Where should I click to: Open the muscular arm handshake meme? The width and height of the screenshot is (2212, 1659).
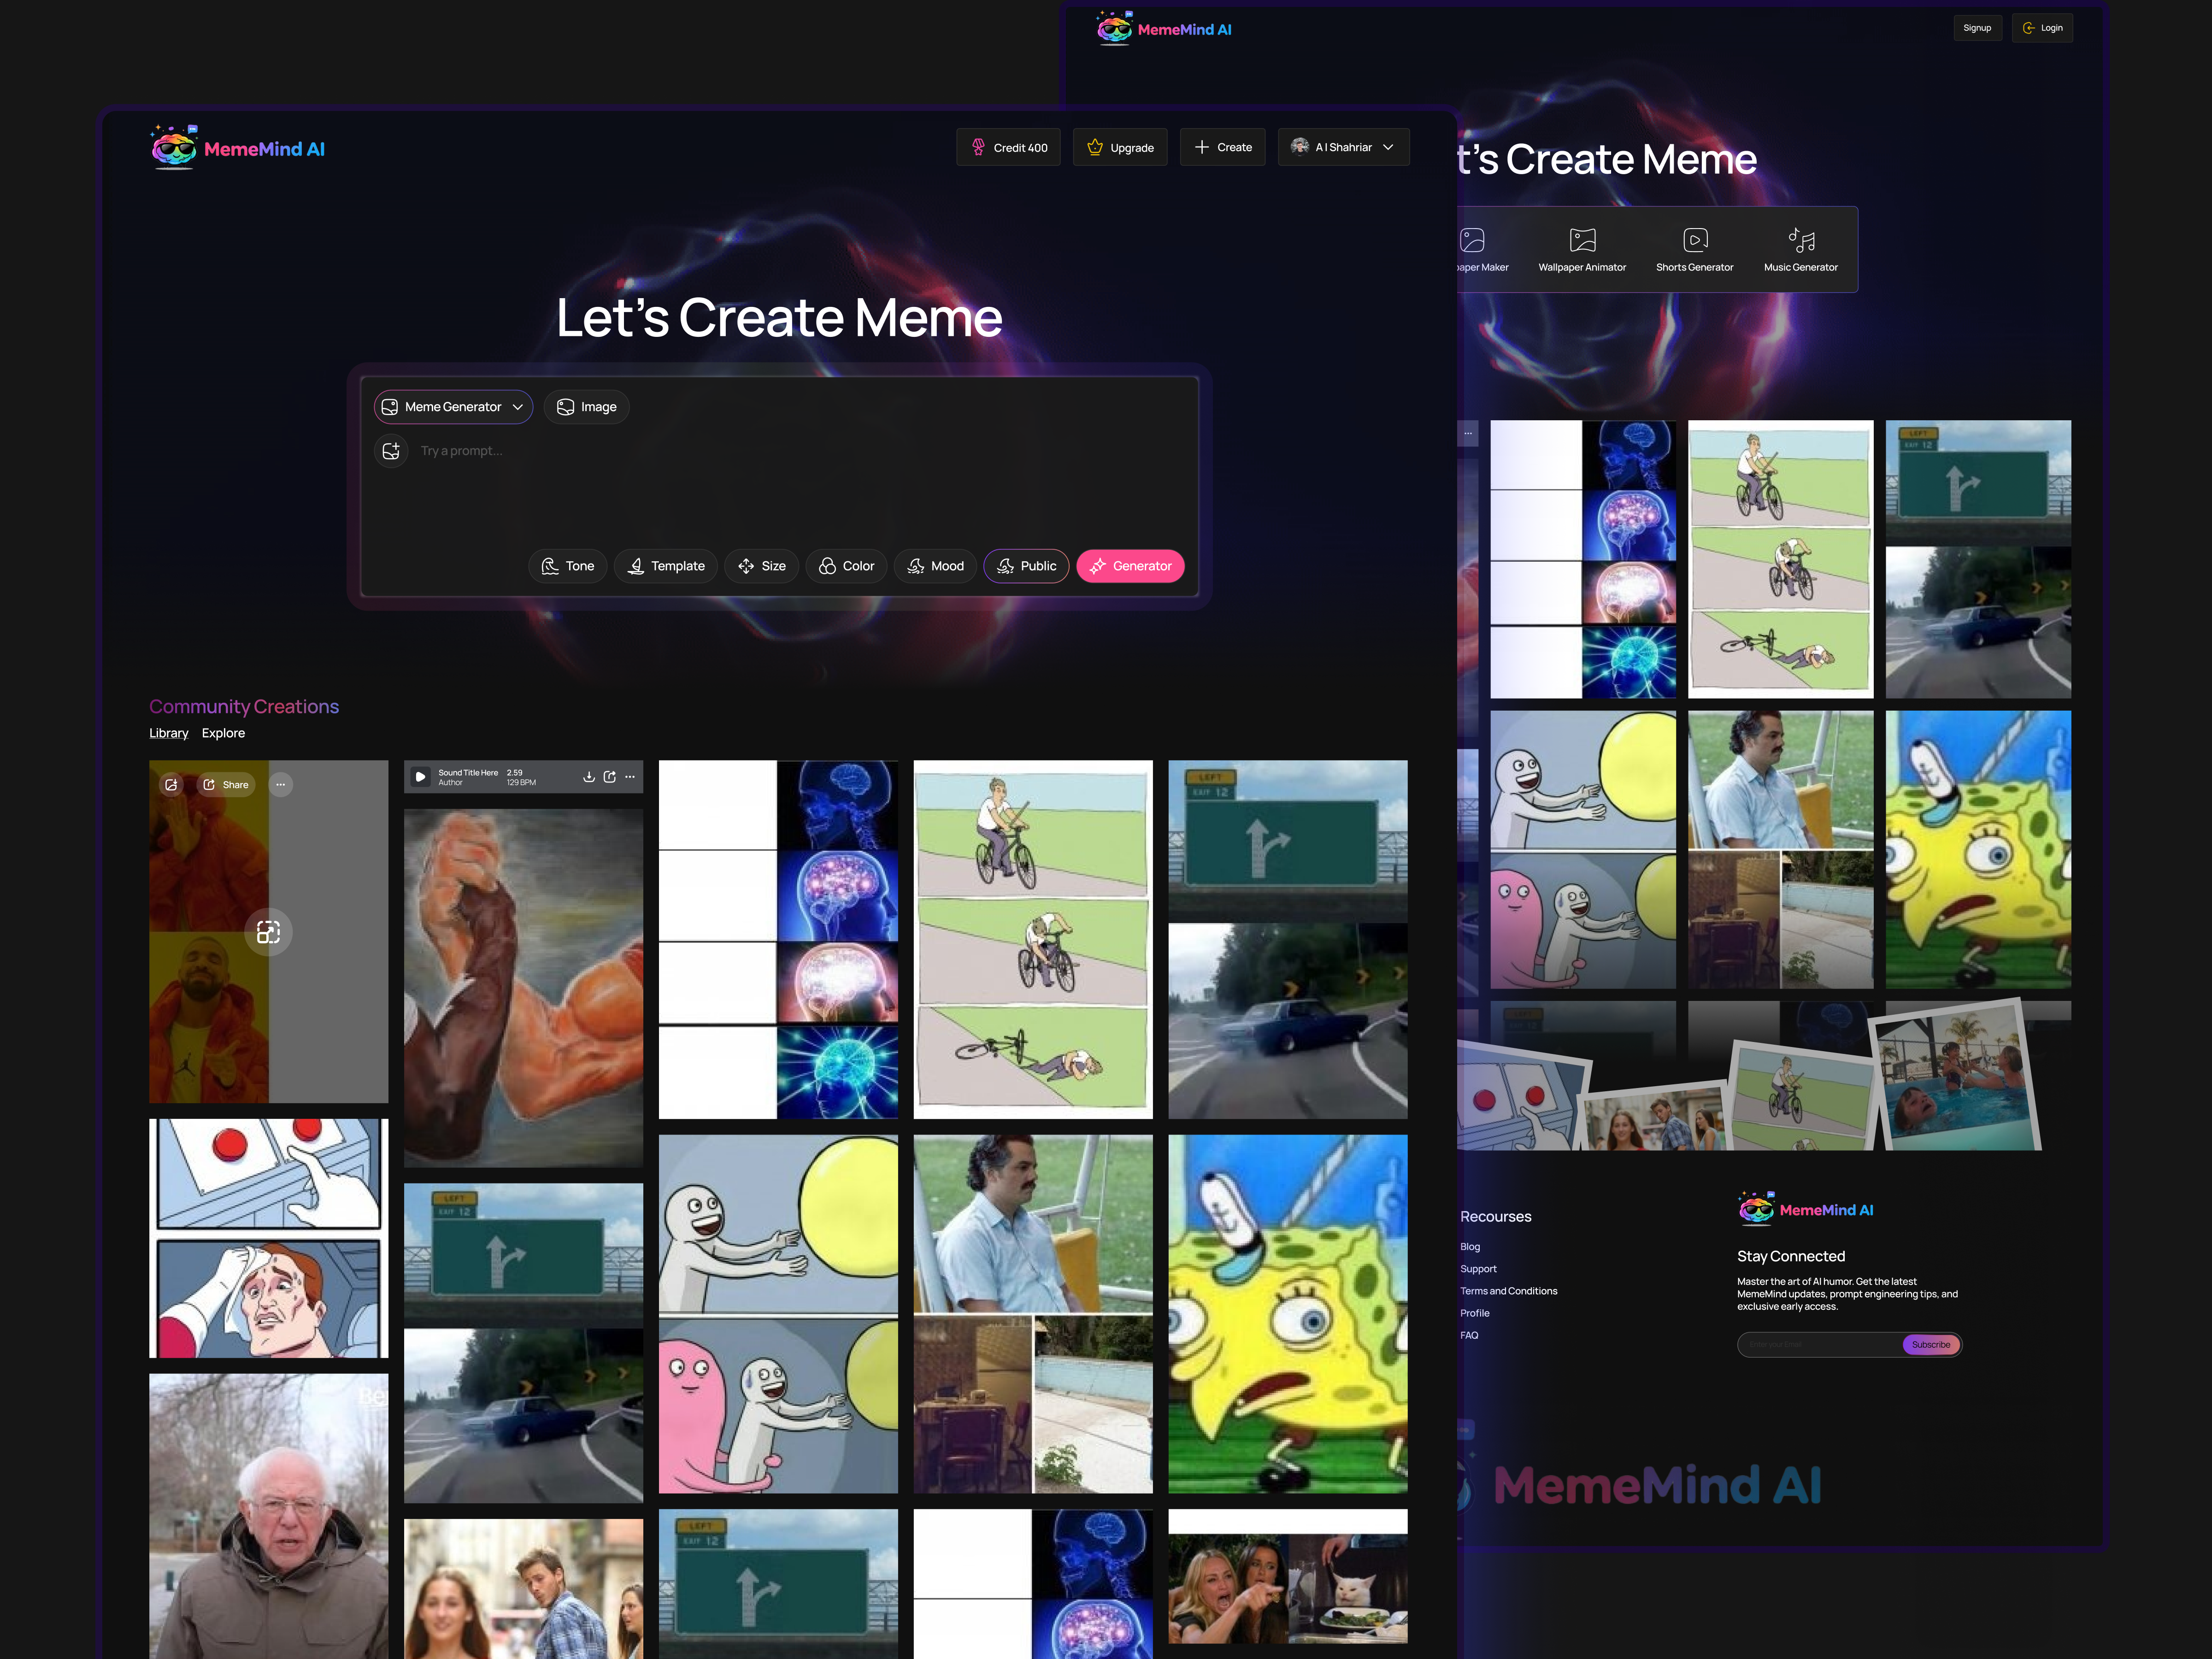tap(523, 988)
